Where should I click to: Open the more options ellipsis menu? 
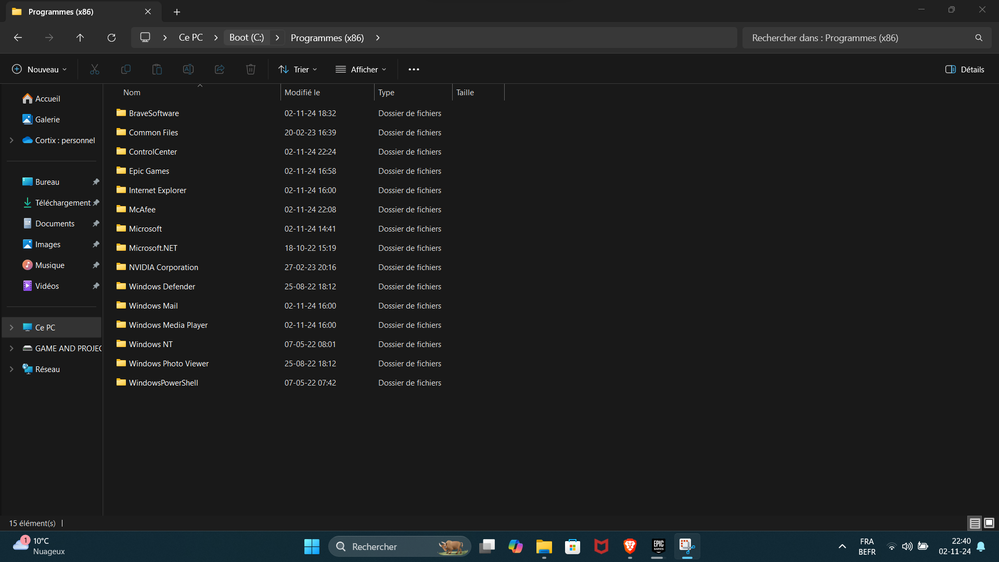[x=414, y=70]
